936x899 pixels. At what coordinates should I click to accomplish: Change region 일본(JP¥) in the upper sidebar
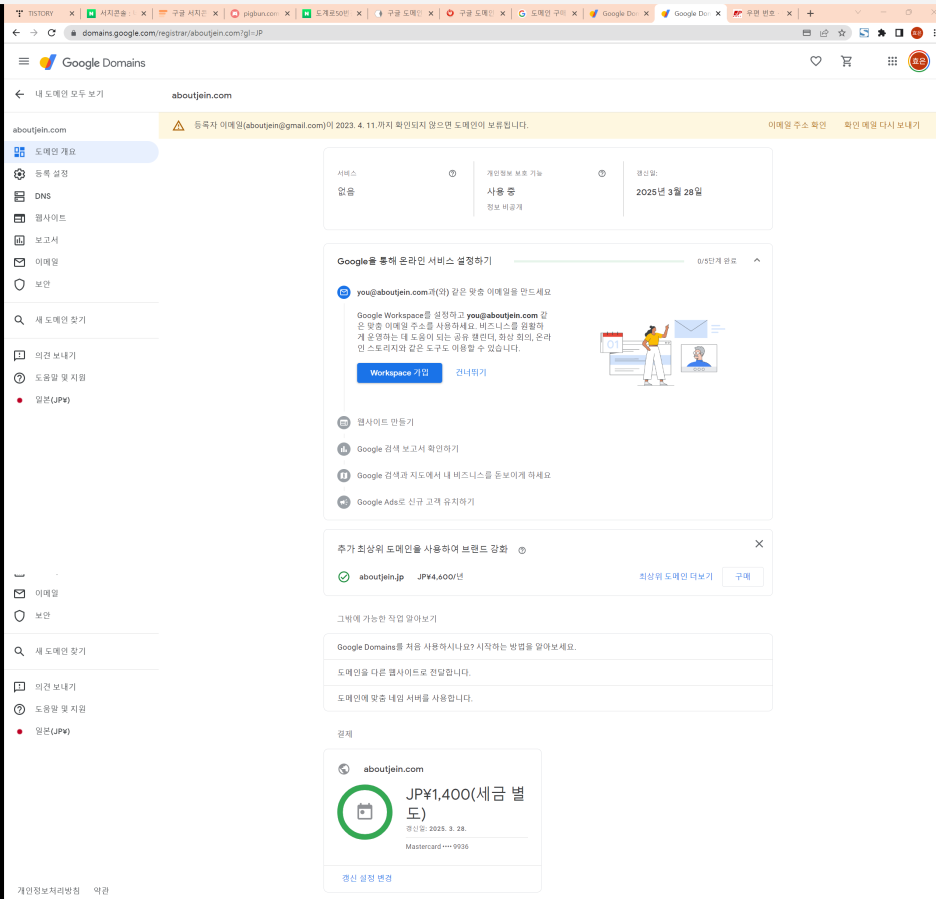click(x=81, y=400)
